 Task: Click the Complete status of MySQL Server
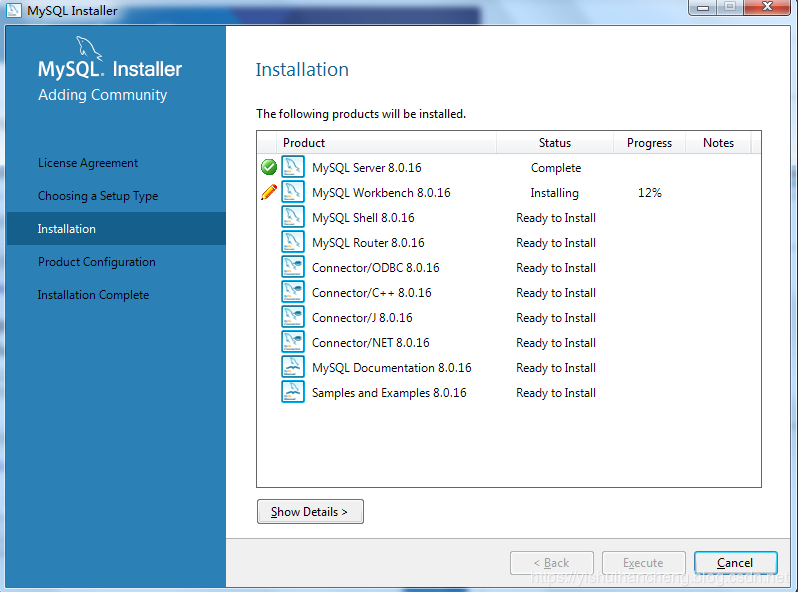click(556, 167)
